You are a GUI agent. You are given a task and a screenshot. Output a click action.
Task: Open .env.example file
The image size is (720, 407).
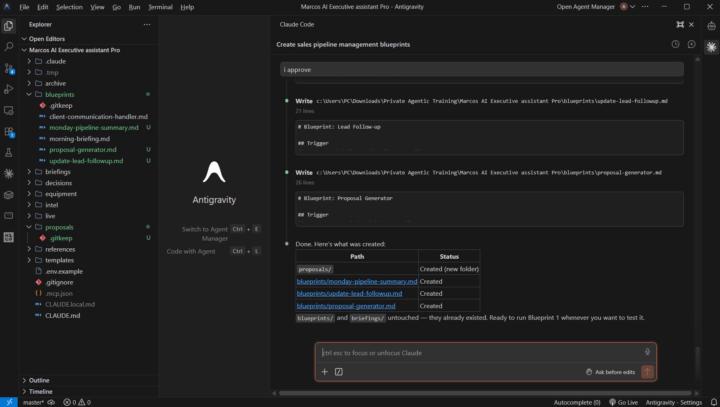tap(64, 271)
